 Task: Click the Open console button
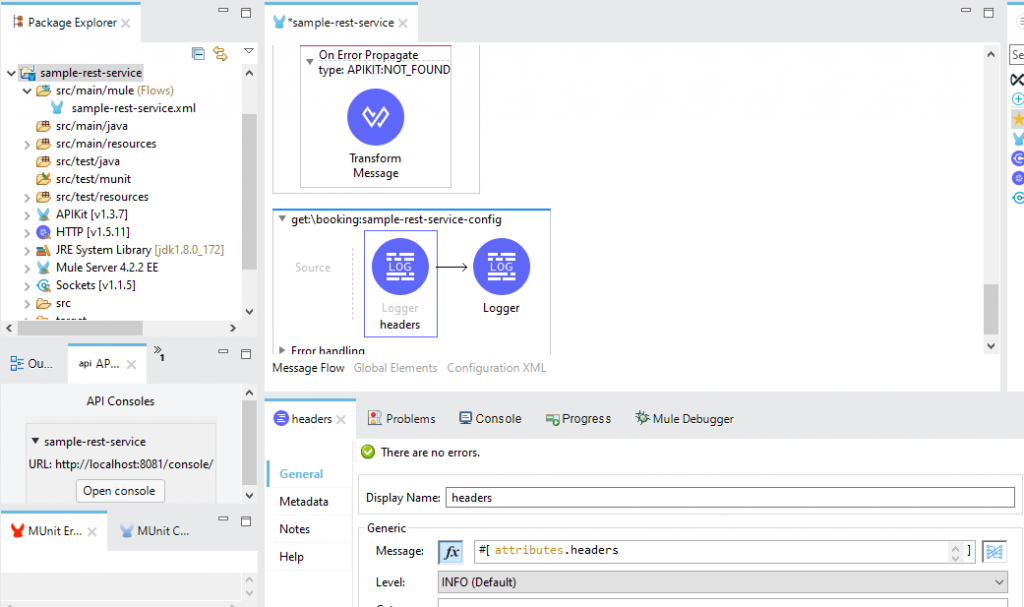pos(120,490)
